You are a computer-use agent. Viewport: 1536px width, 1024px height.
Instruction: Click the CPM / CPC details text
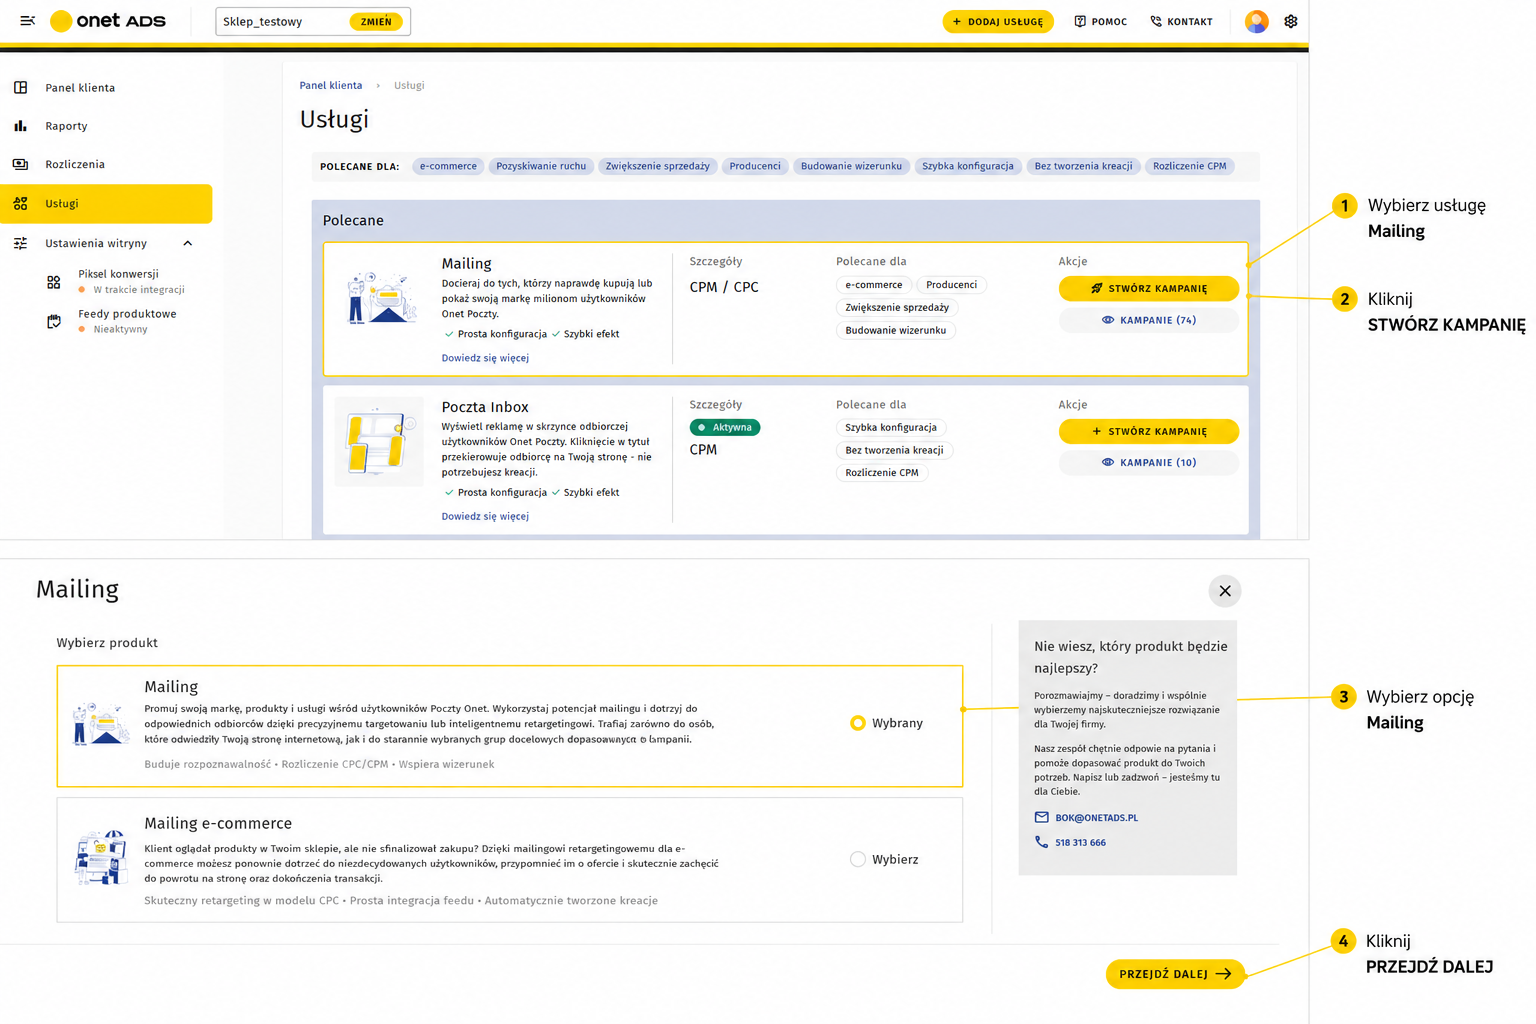coord(724,287)
